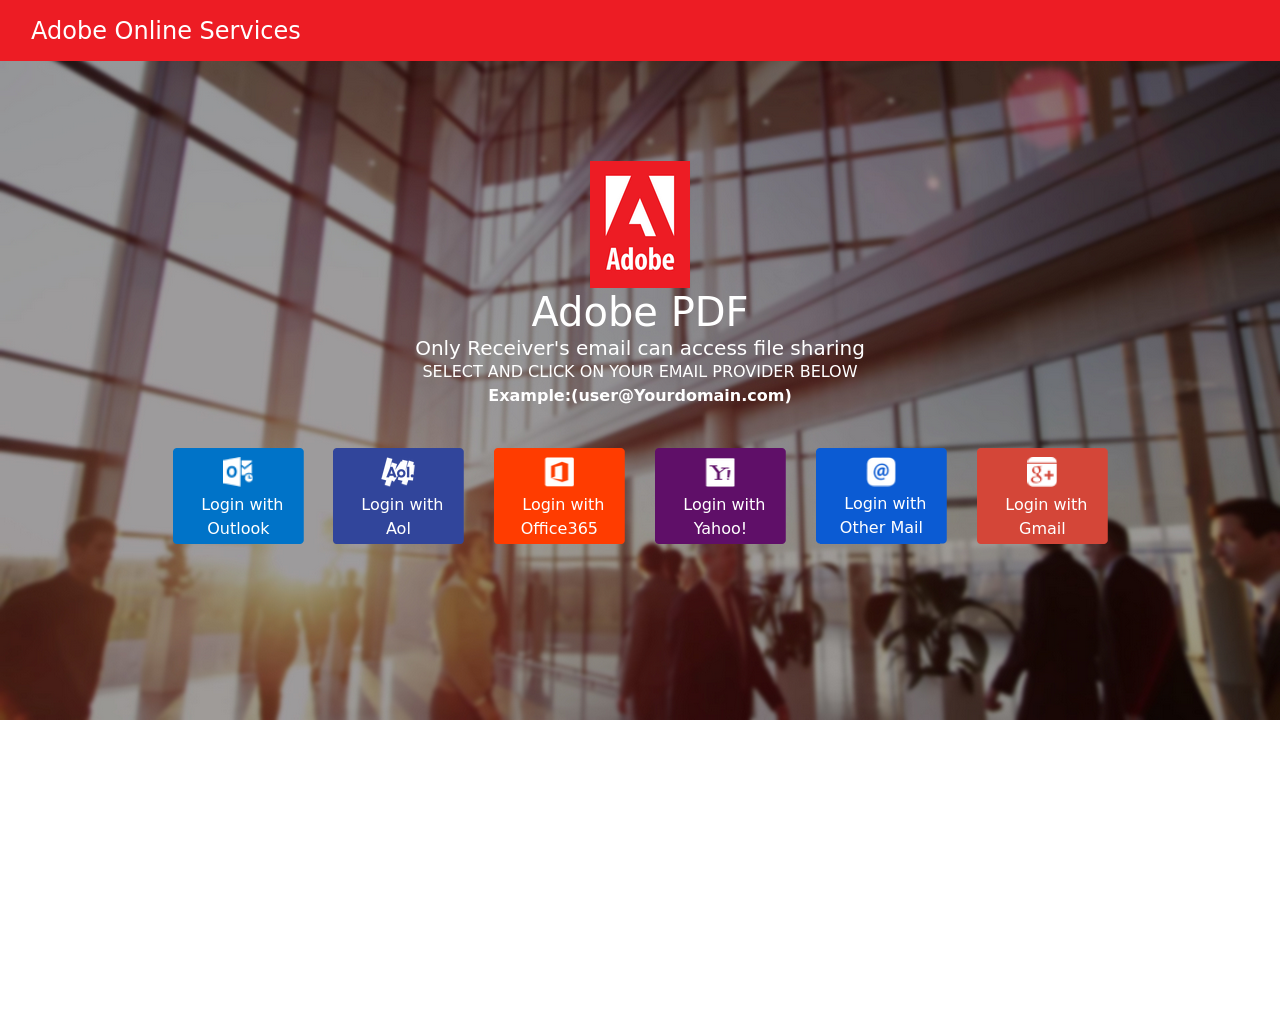
Task: Click the Other Mail @ icon
Action: pyautogui.click(x=881, y=471)
